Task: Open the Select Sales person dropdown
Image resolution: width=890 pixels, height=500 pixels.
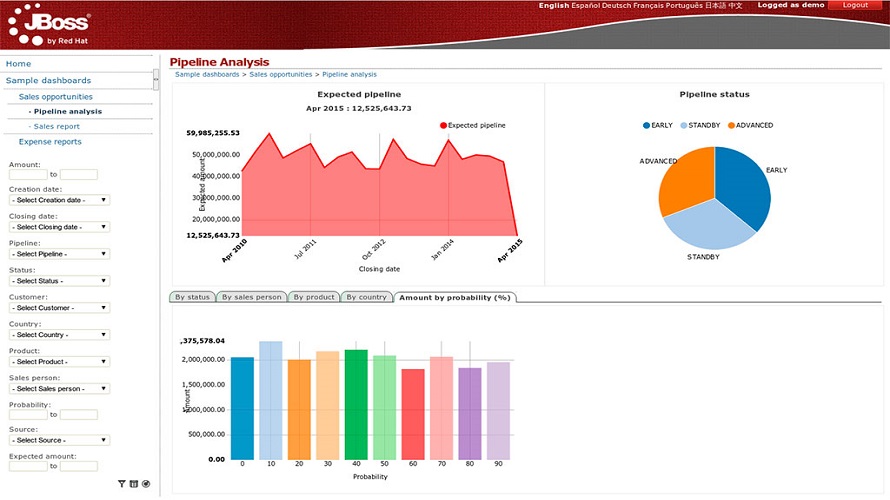Action: [x=60, y=389]
